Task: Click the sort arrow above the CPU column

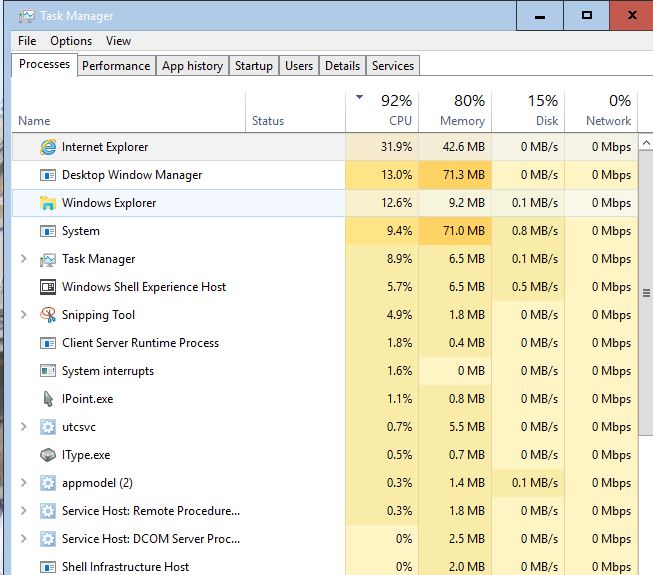Action: 359,97
